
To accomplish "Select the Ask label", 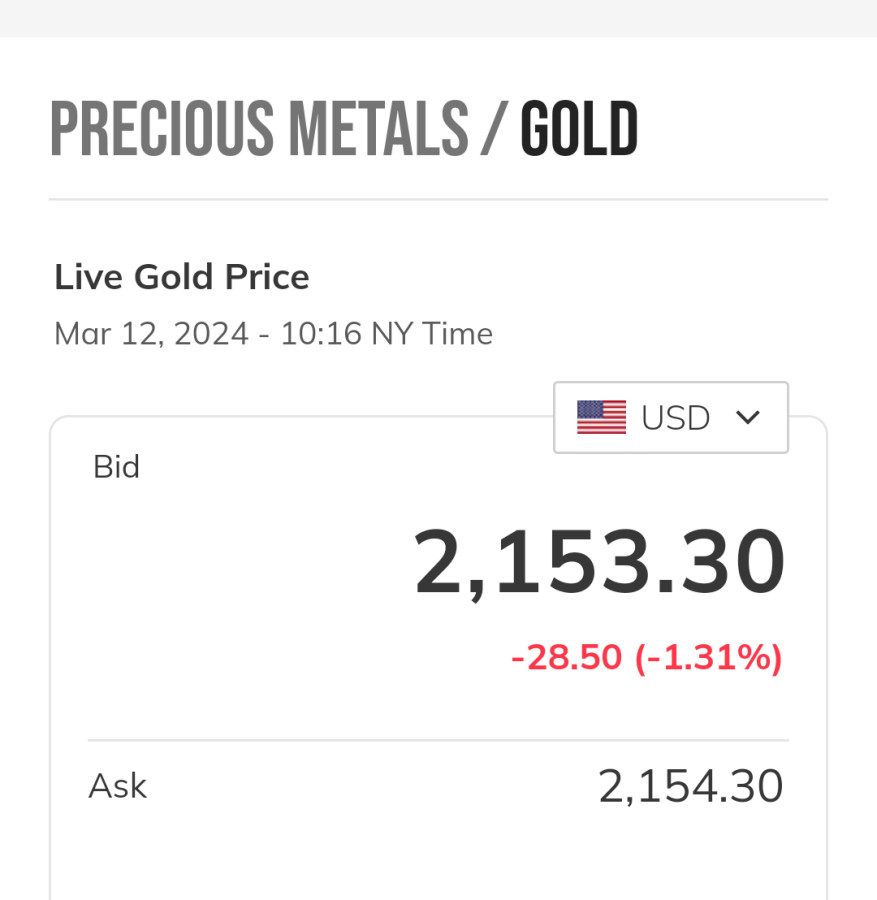I will [117, 786].
